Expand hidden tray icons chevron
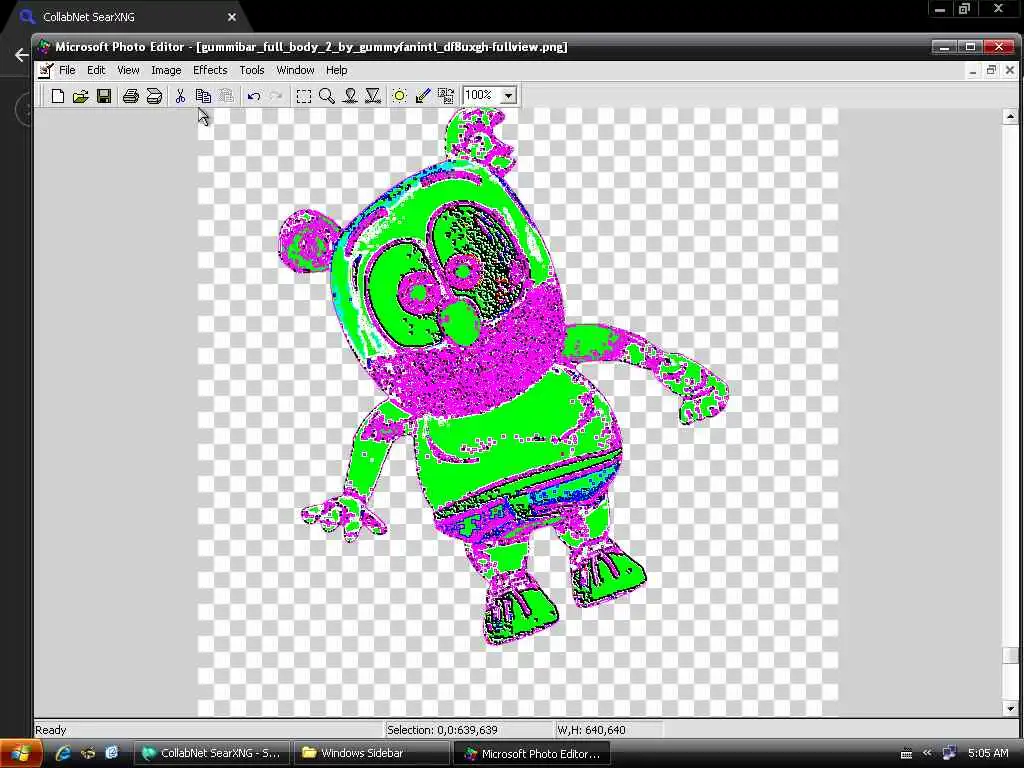Screen dimensions: 1024x768 [927, 753]
